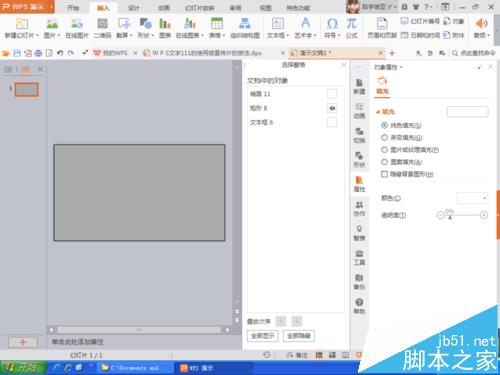This screenshot has height=375, width=500.
Task: Select 图片或纹理填充 (picture or texture fill) option
Action: (384, 150)
